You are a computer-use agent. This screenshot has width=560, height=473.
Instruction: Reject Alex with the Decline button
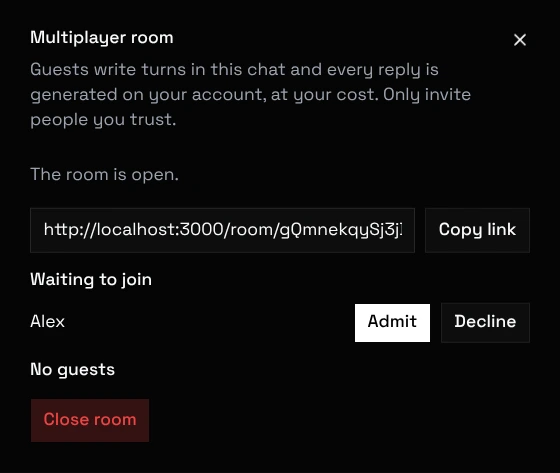pyautogui.click(x=485, y=323)
